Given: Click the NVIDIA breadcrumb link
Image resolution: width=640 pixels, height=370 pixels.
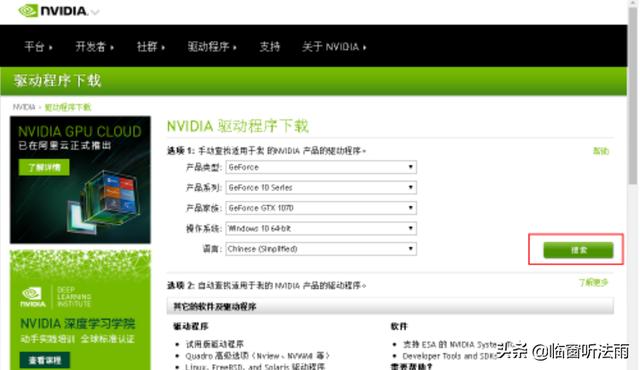Looking at the screenshot, I should tap(24, 107).
